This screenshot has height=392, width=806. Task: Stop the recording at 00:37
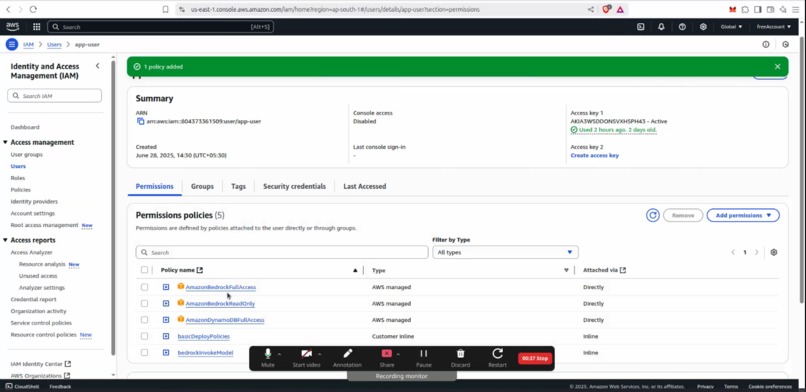tap(535, 358)
